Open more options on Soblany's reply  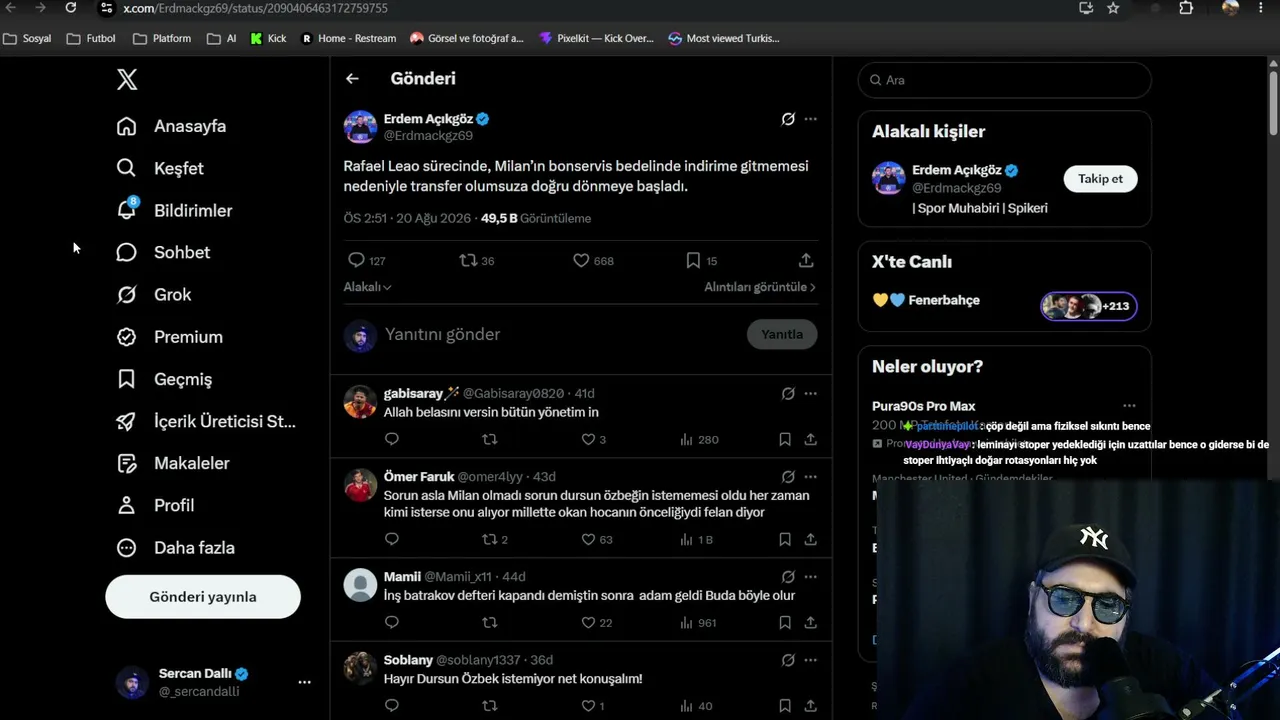point(811,660)
